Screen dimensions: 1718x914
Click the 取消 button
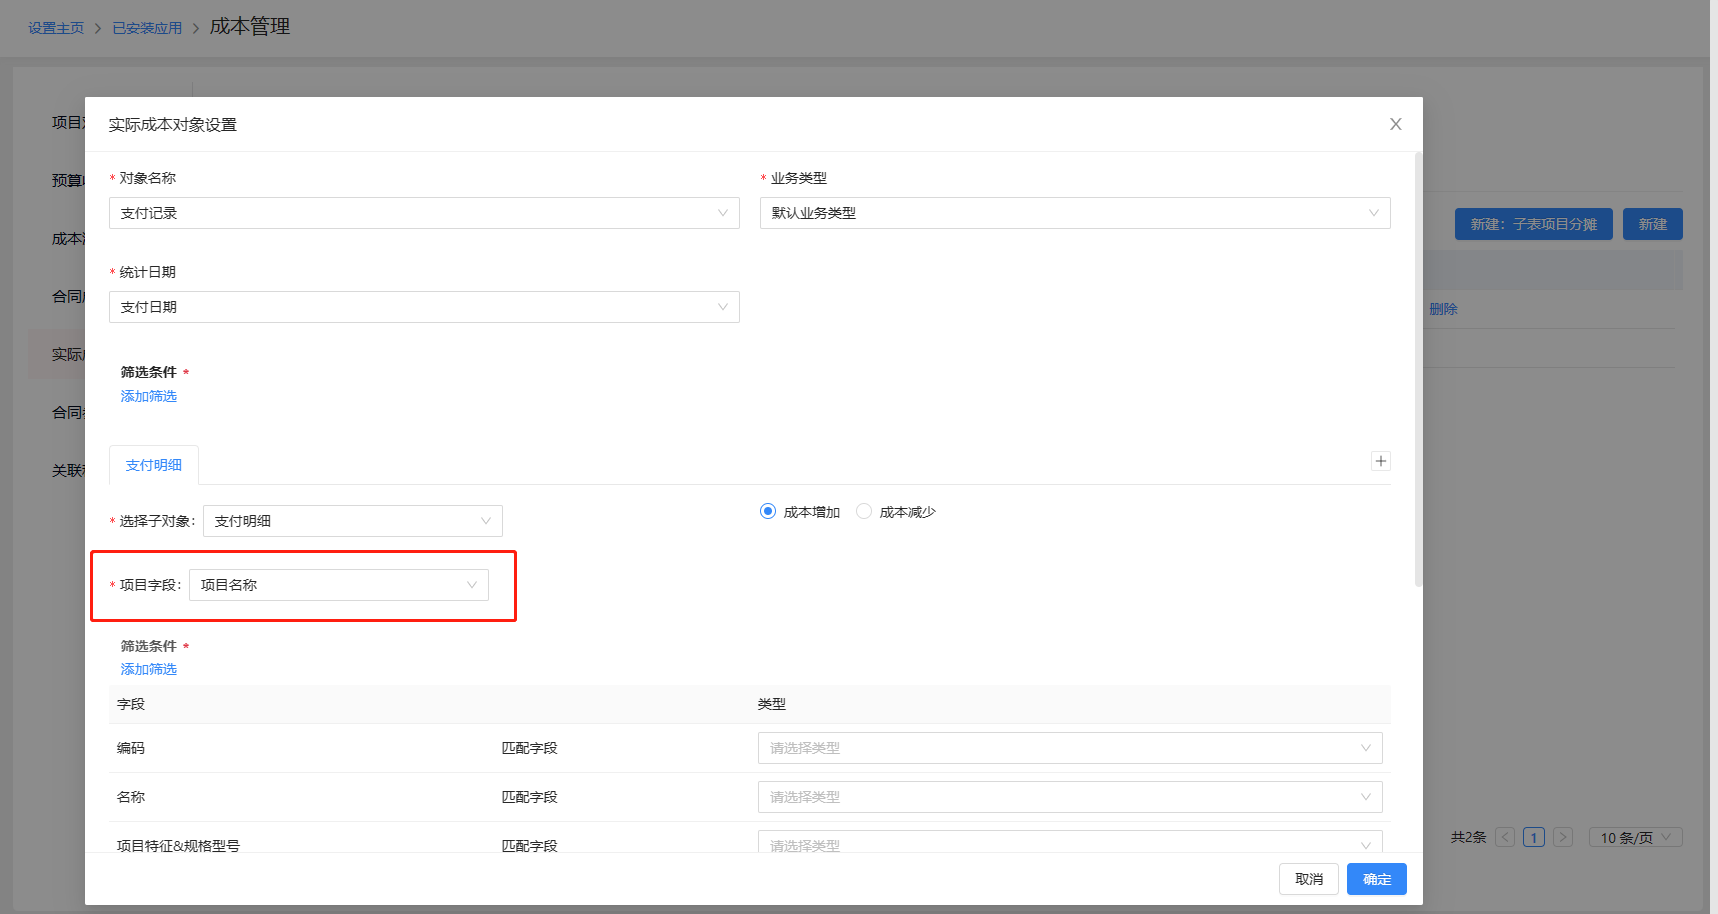(1309, 879)
